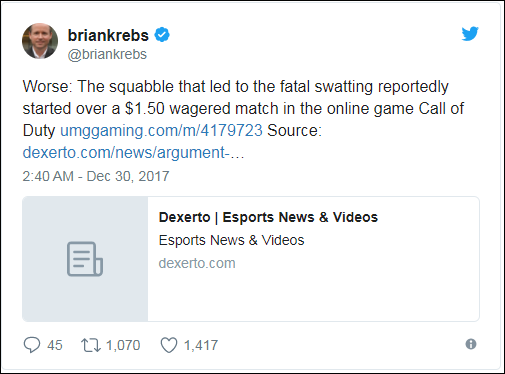Click the @briankrebs handle
Viewport: 505px width, 374px height.
107,54
